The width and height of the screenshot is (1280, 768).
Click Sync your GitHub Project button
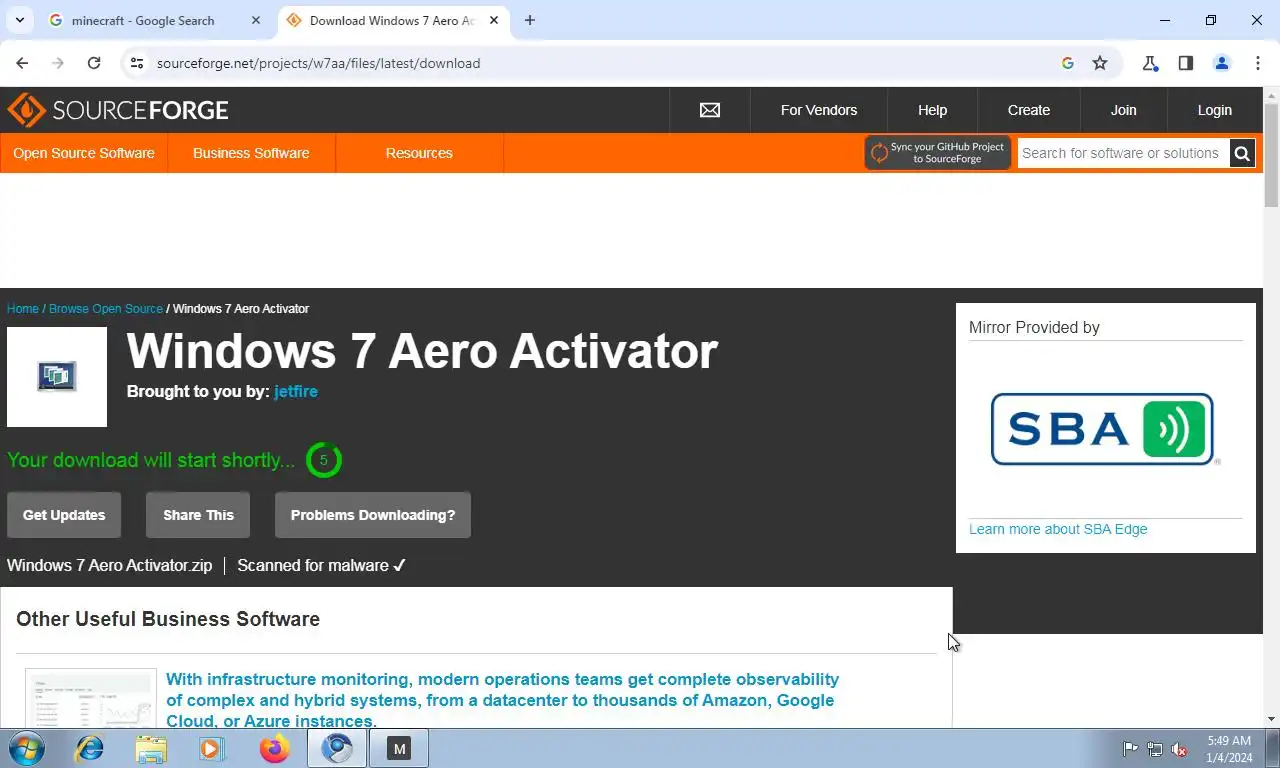coord(937,153)
